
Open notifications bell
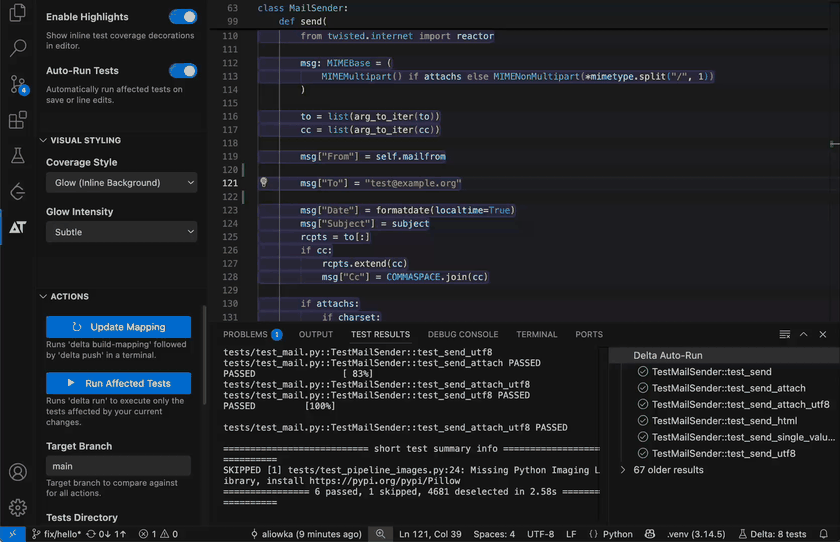823,534
